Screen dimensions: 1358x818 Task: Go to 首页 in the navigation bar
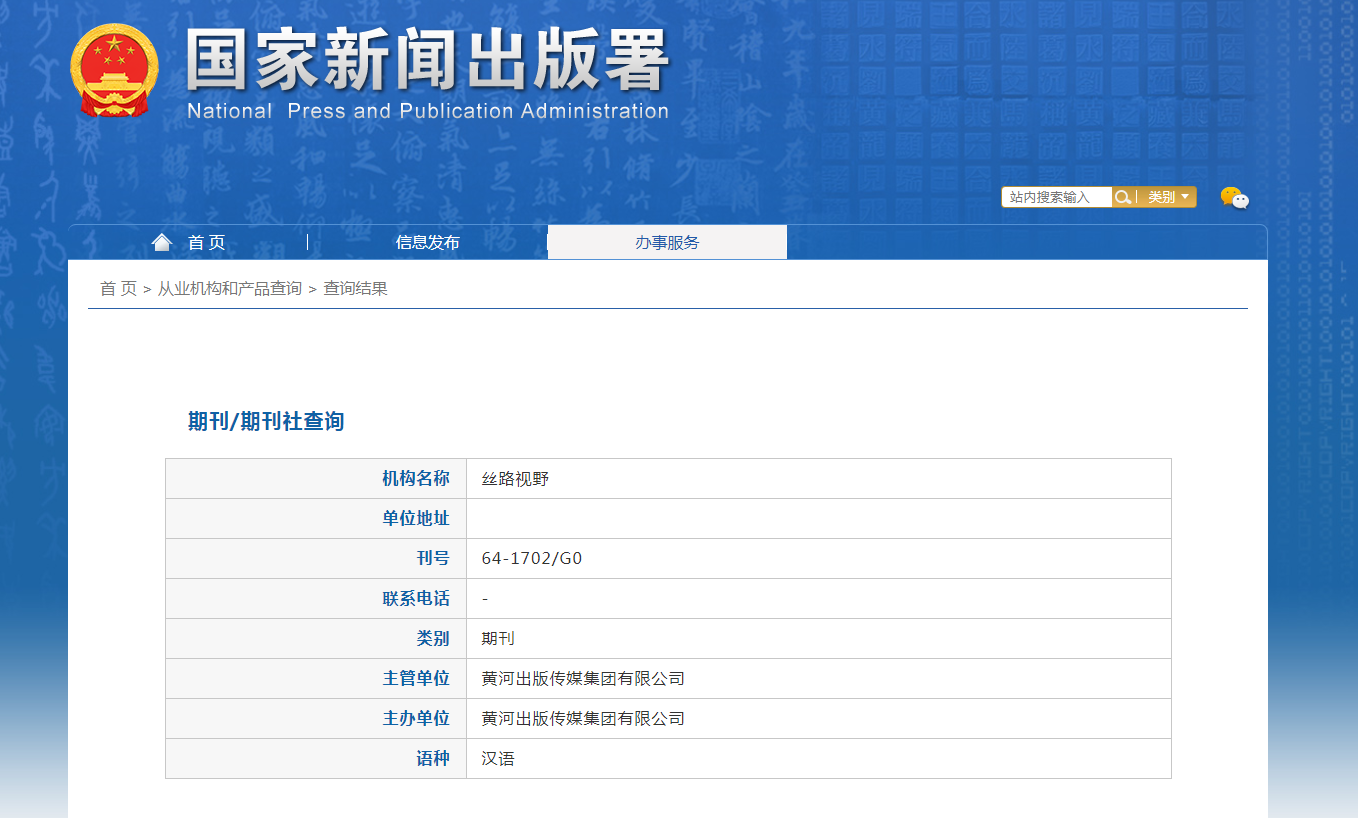(207, 242)
